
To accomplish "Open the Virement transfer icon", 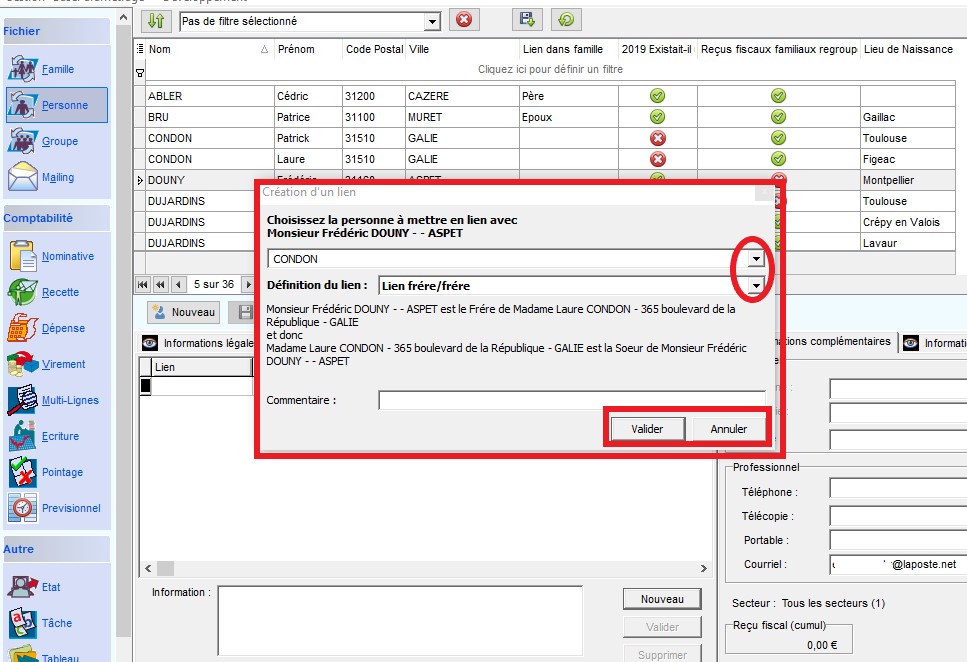I will [x=23, y=364].
